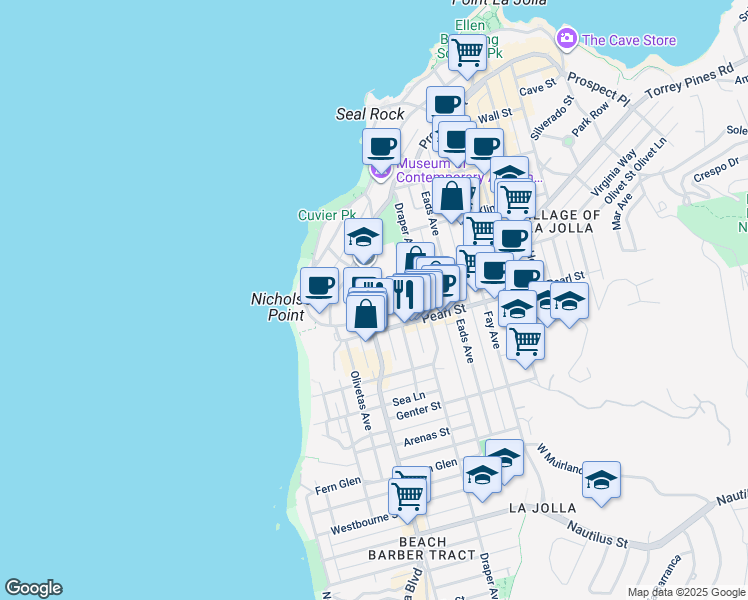The image size is (748, 600).
Task: Click the 'Fern Glen' street label
Action: 338,486
